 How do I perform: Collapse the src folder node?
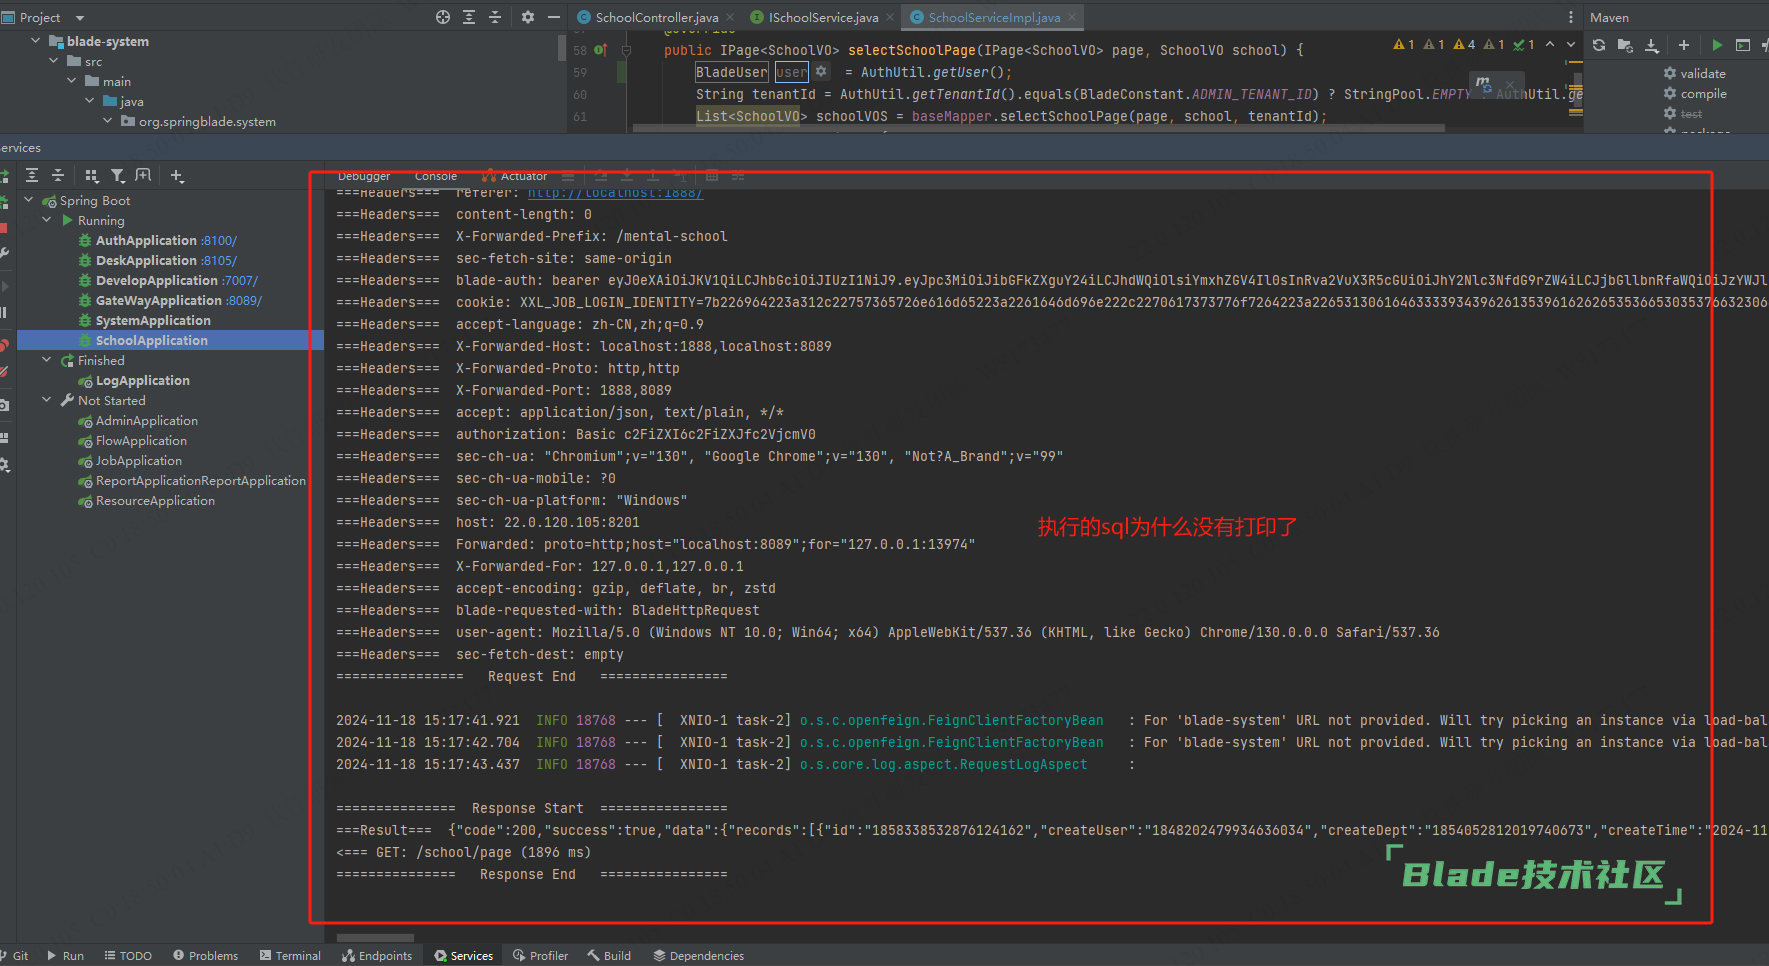(x=54, y=61)
